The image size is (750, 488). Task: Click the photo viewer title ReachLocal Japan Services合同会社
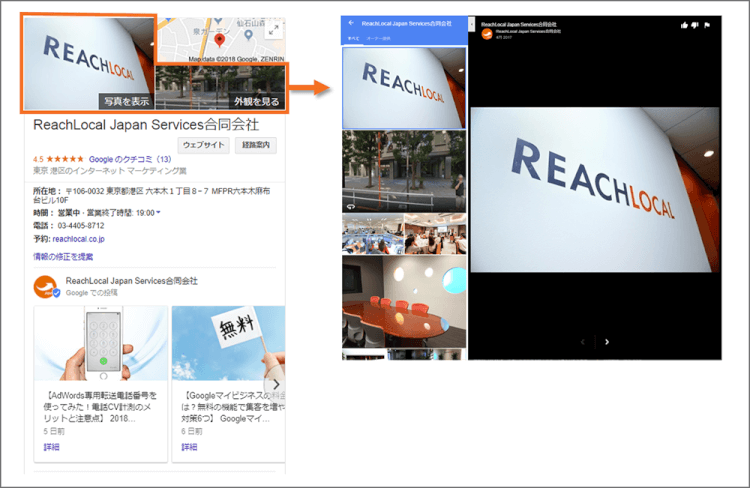tap(518, 24)
